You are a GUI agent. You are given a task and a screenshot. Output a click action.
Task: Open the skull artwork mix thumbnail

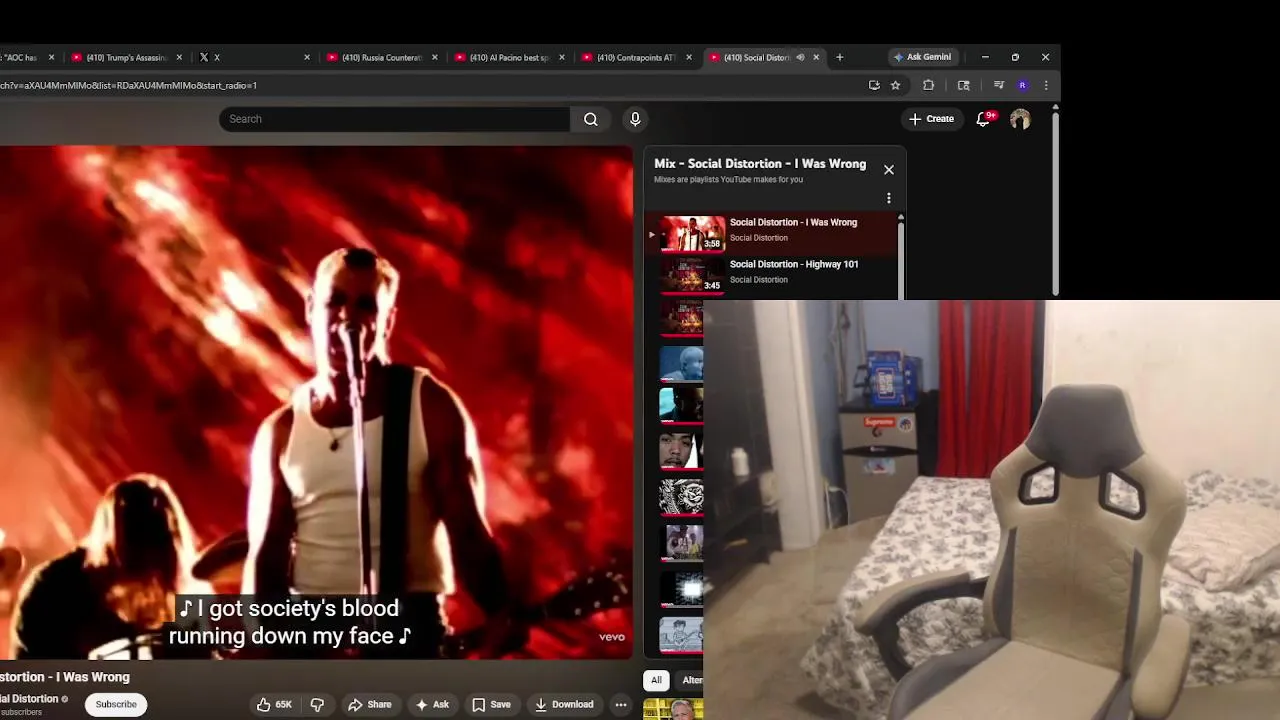681,498
